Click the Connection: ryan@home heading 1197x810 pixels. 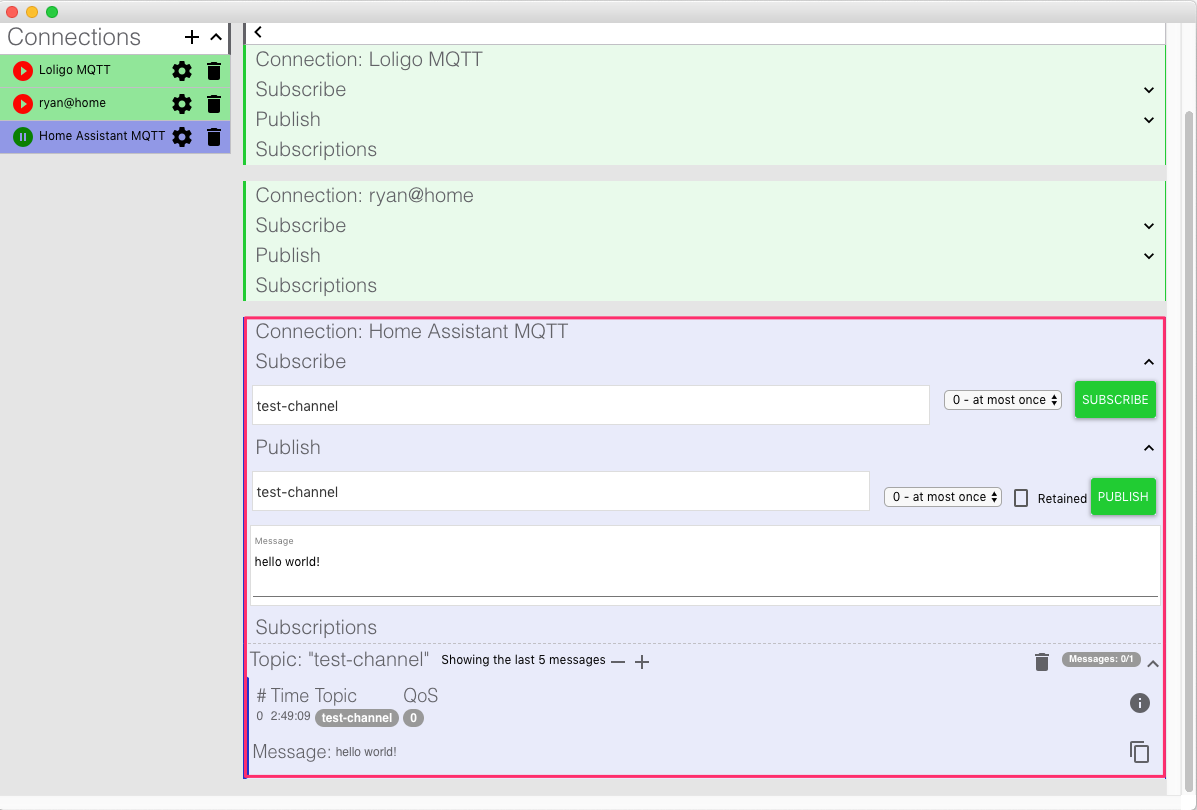point(364,195)
